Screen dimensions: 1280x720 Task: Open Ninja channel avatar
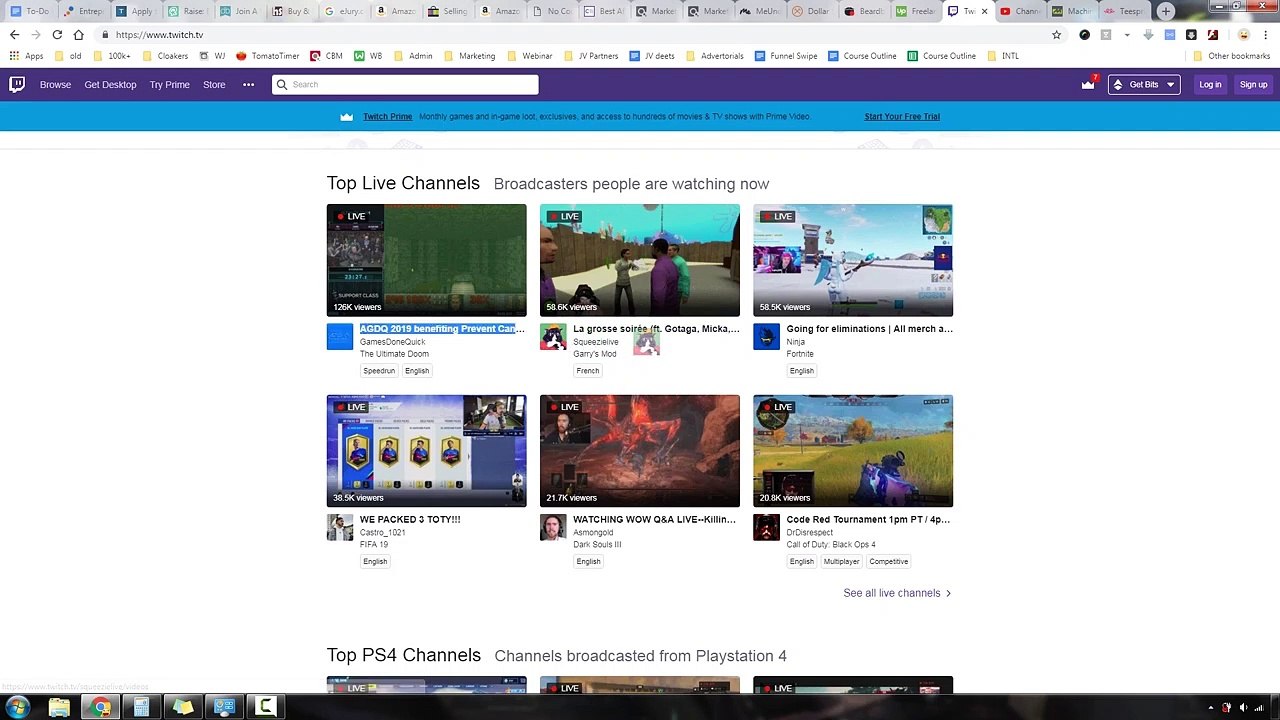coord(766,337)
